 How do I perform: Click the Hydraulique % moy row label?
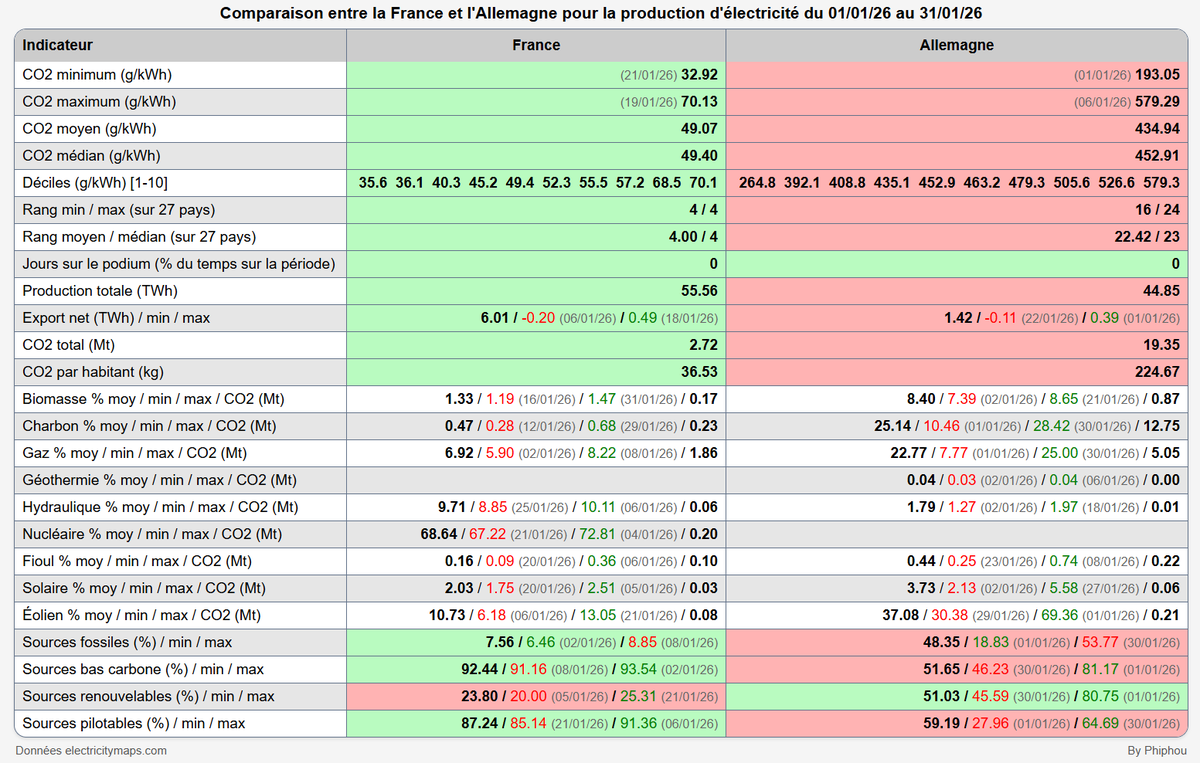click(160, 506)
